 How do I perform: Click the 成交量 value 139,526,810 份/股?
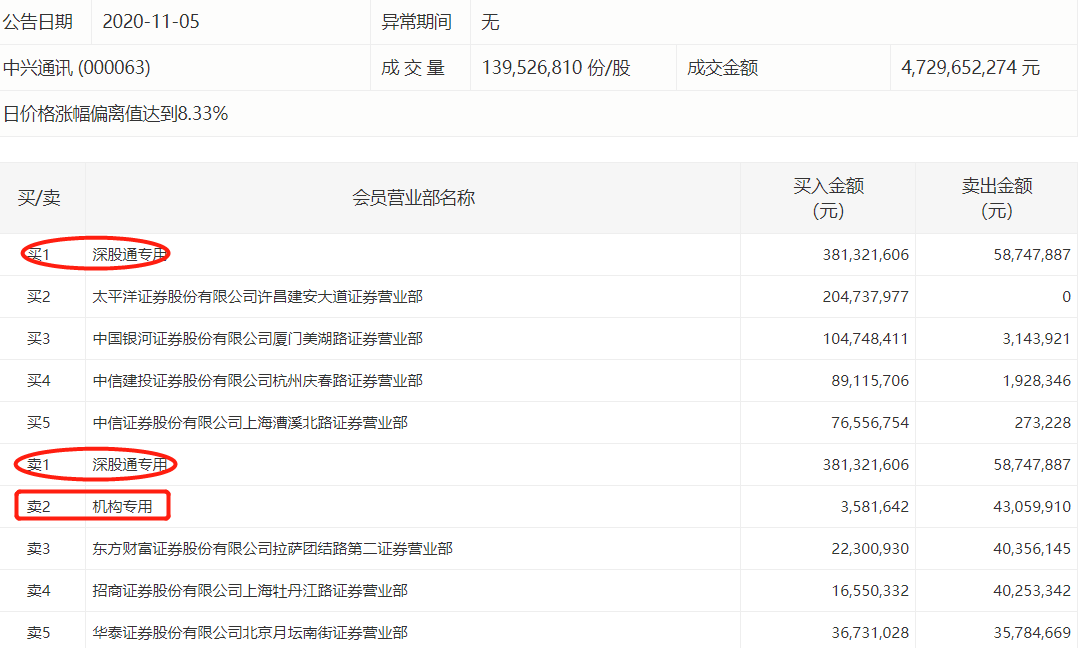click(556, 68)
